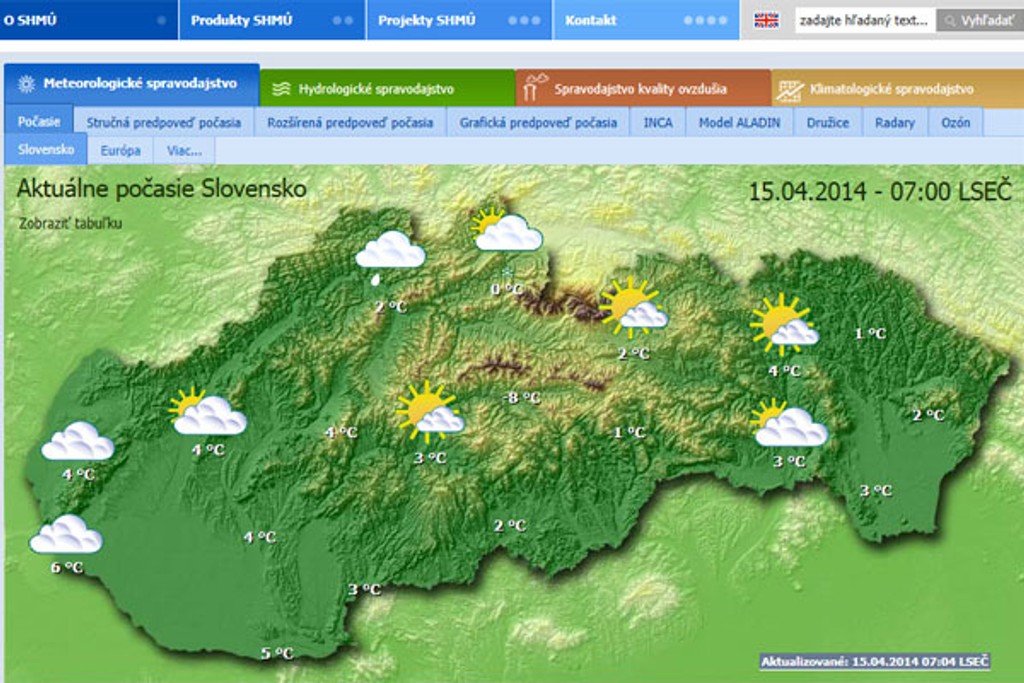
Task: Select the Model ALADIN tab
Action: tap(739, 123)
